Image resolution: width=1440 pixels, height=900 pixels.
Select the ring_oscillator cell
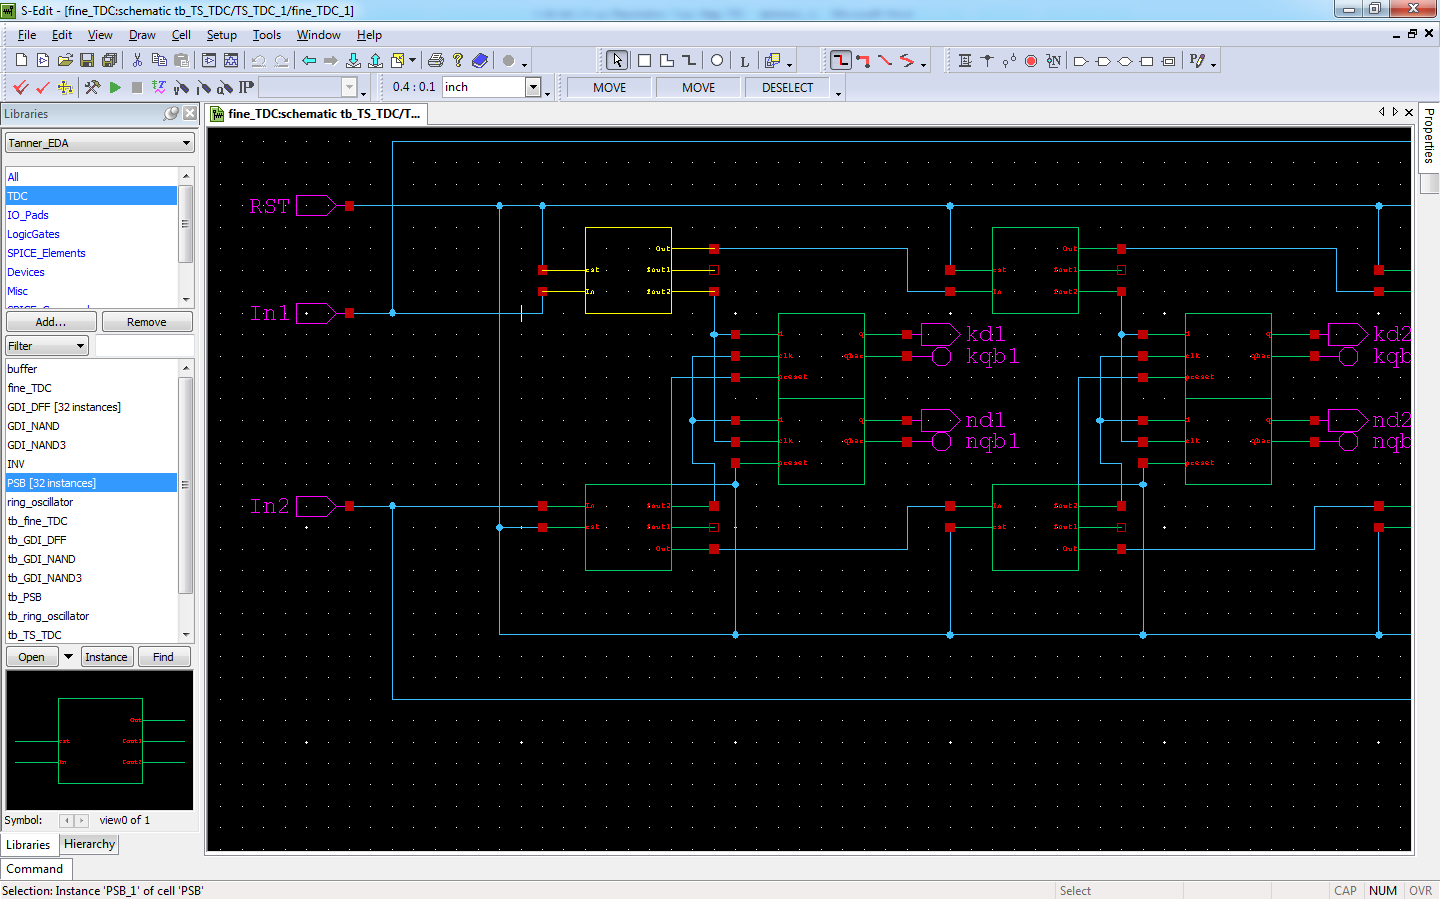click(91, 502)
